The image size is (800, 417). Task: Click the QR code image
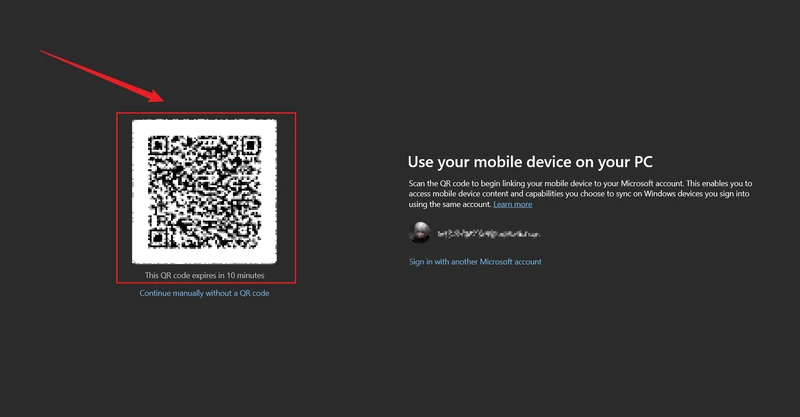tap(204, 191)
